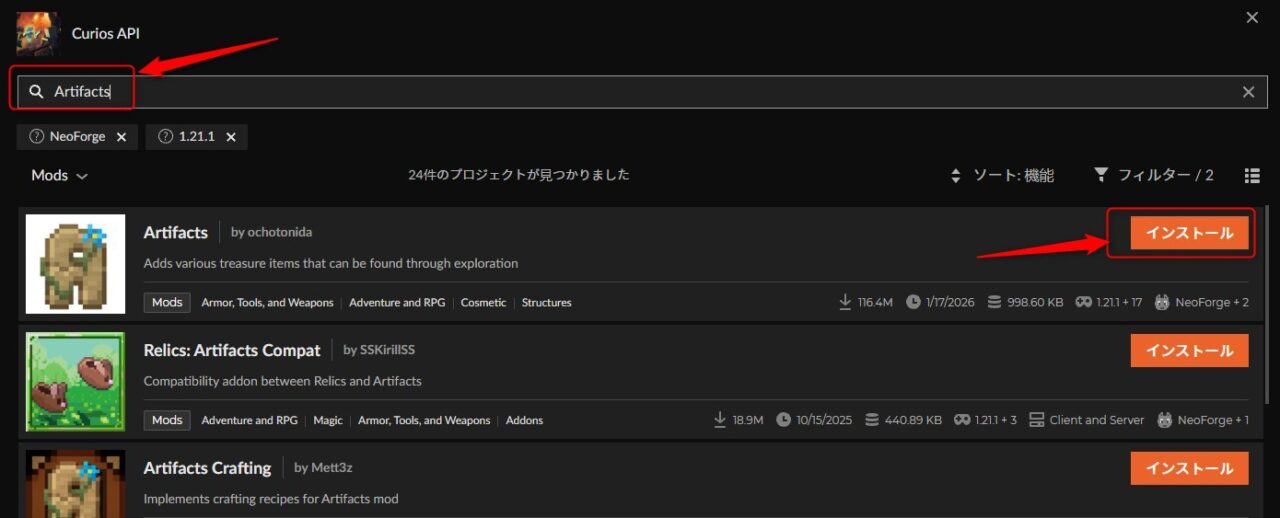Select Armor, Tools, and Weapons on Relics row
Image resolution: width=1280 pixels, height=518 pixels.
click(424, 420)
